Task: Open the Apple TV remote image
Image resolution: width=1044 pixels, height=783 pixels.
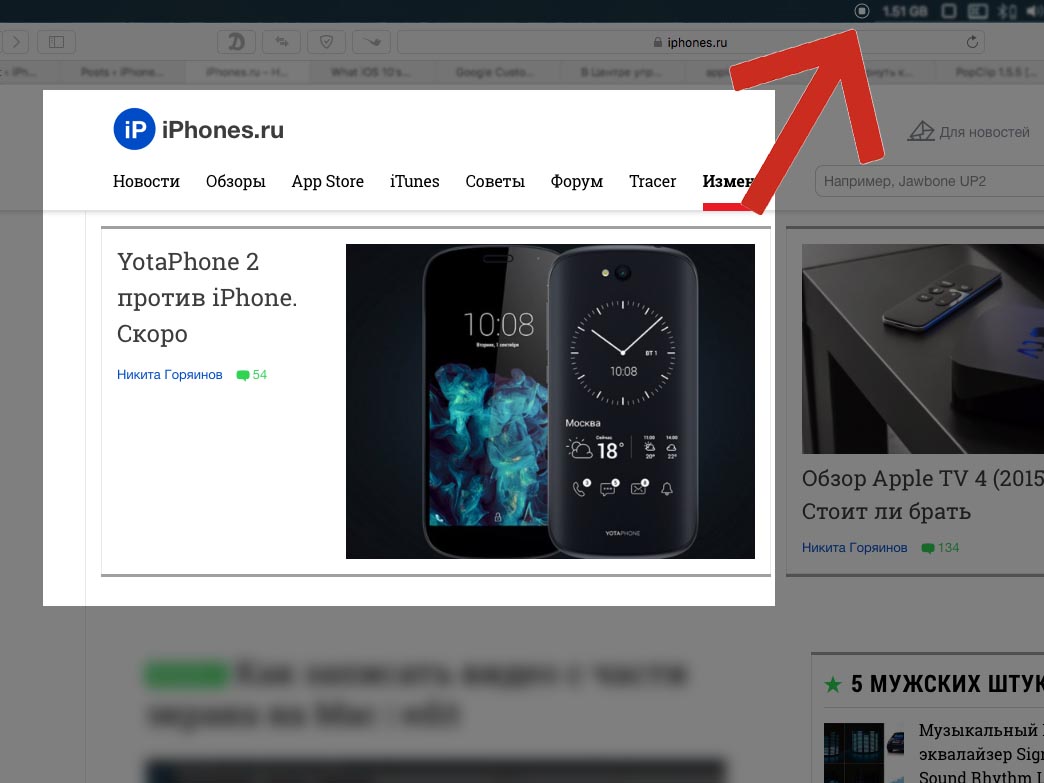Action: 923,349
